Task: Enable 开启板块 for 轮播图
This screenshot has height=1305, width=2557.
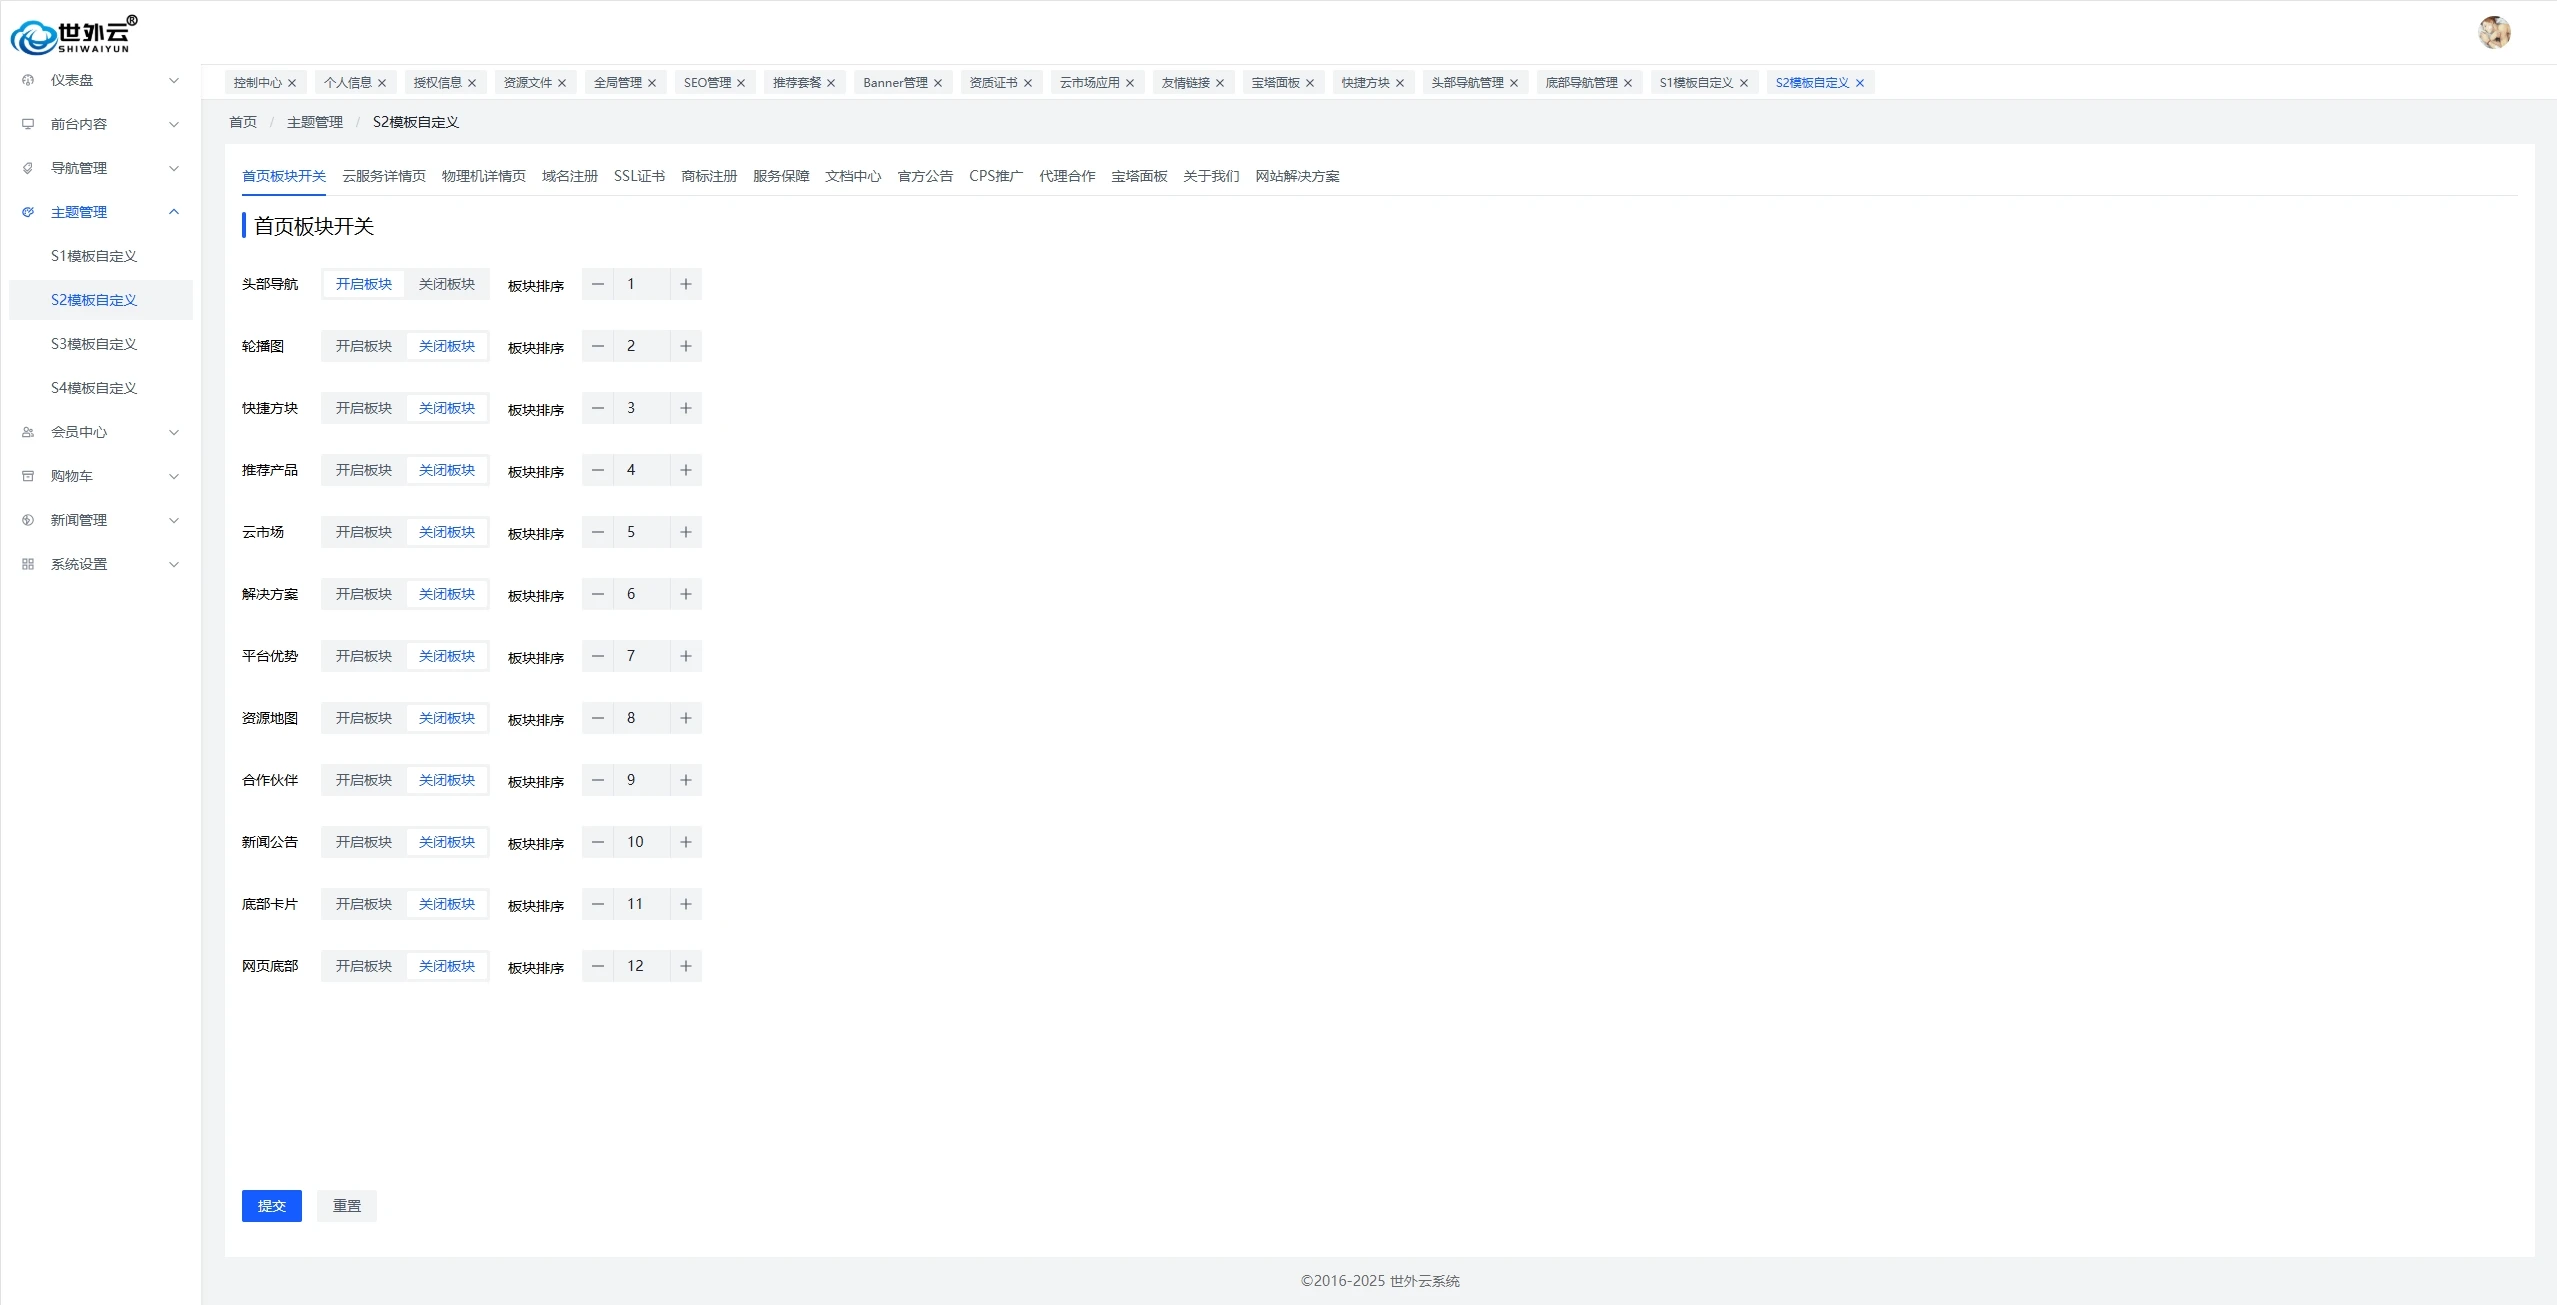Action: [364, 346]
